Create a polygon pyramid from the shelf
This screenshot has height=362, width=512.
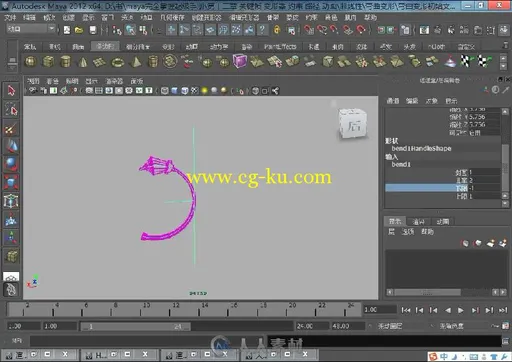coord(135,62)
